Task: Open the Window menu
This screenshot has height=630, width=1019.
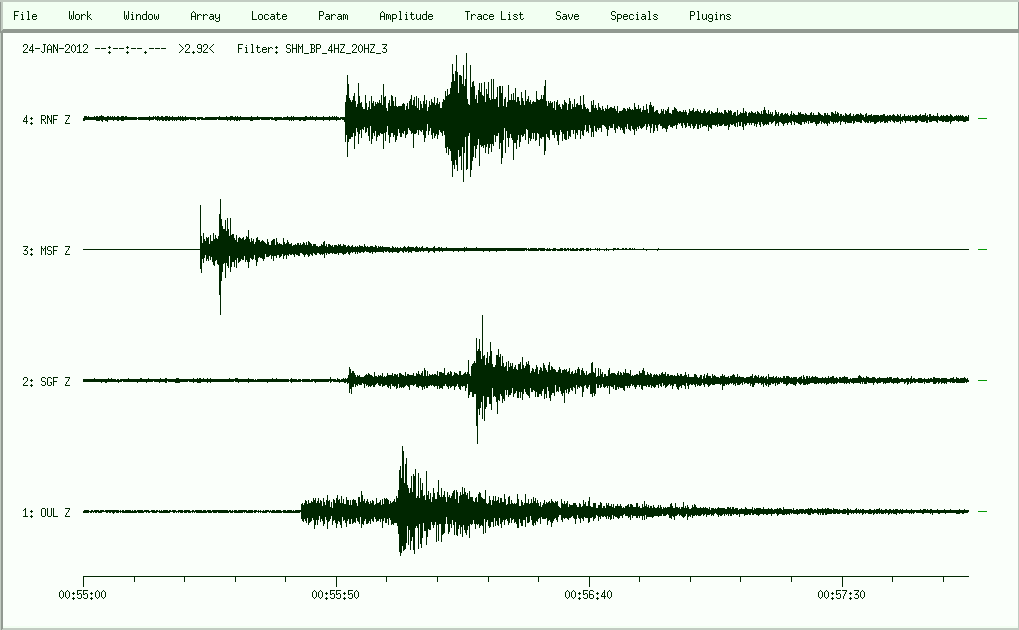Action: tap(141, 16)
